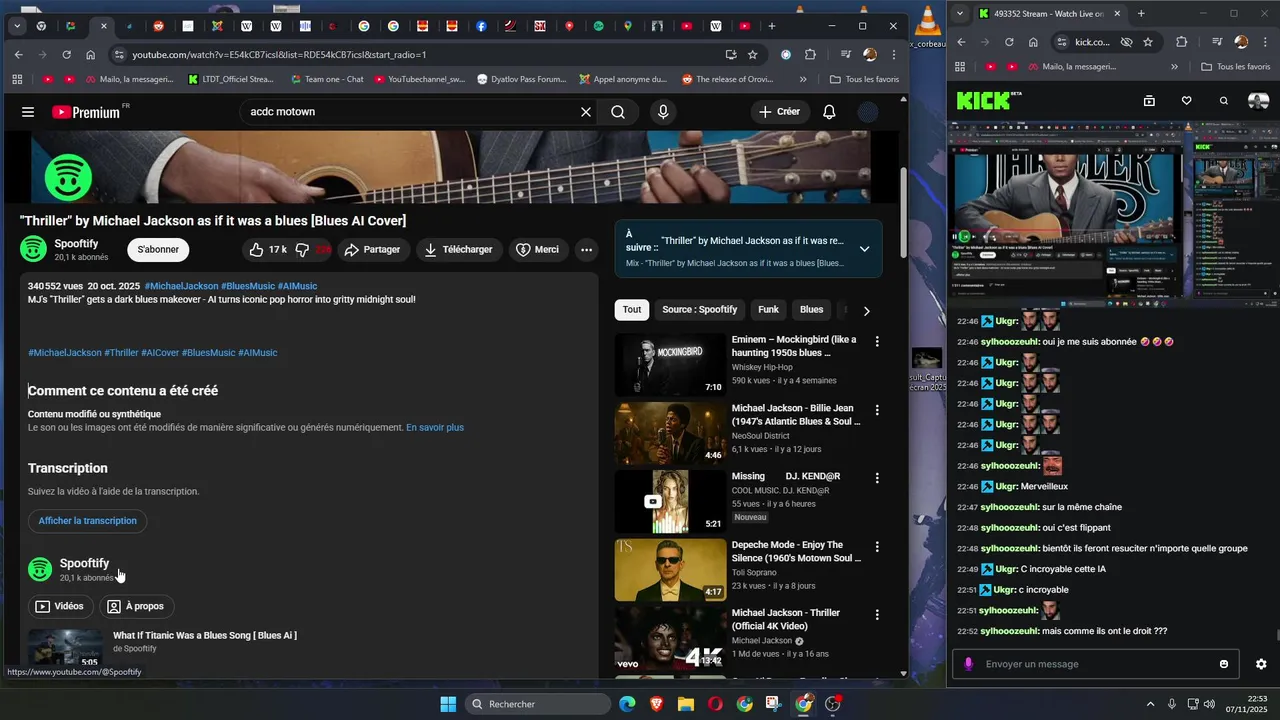This screenshot has height=720, width=1280.
Task: Expand hidden bookmarks in YouTube window
Action: (x=803, y=79)
